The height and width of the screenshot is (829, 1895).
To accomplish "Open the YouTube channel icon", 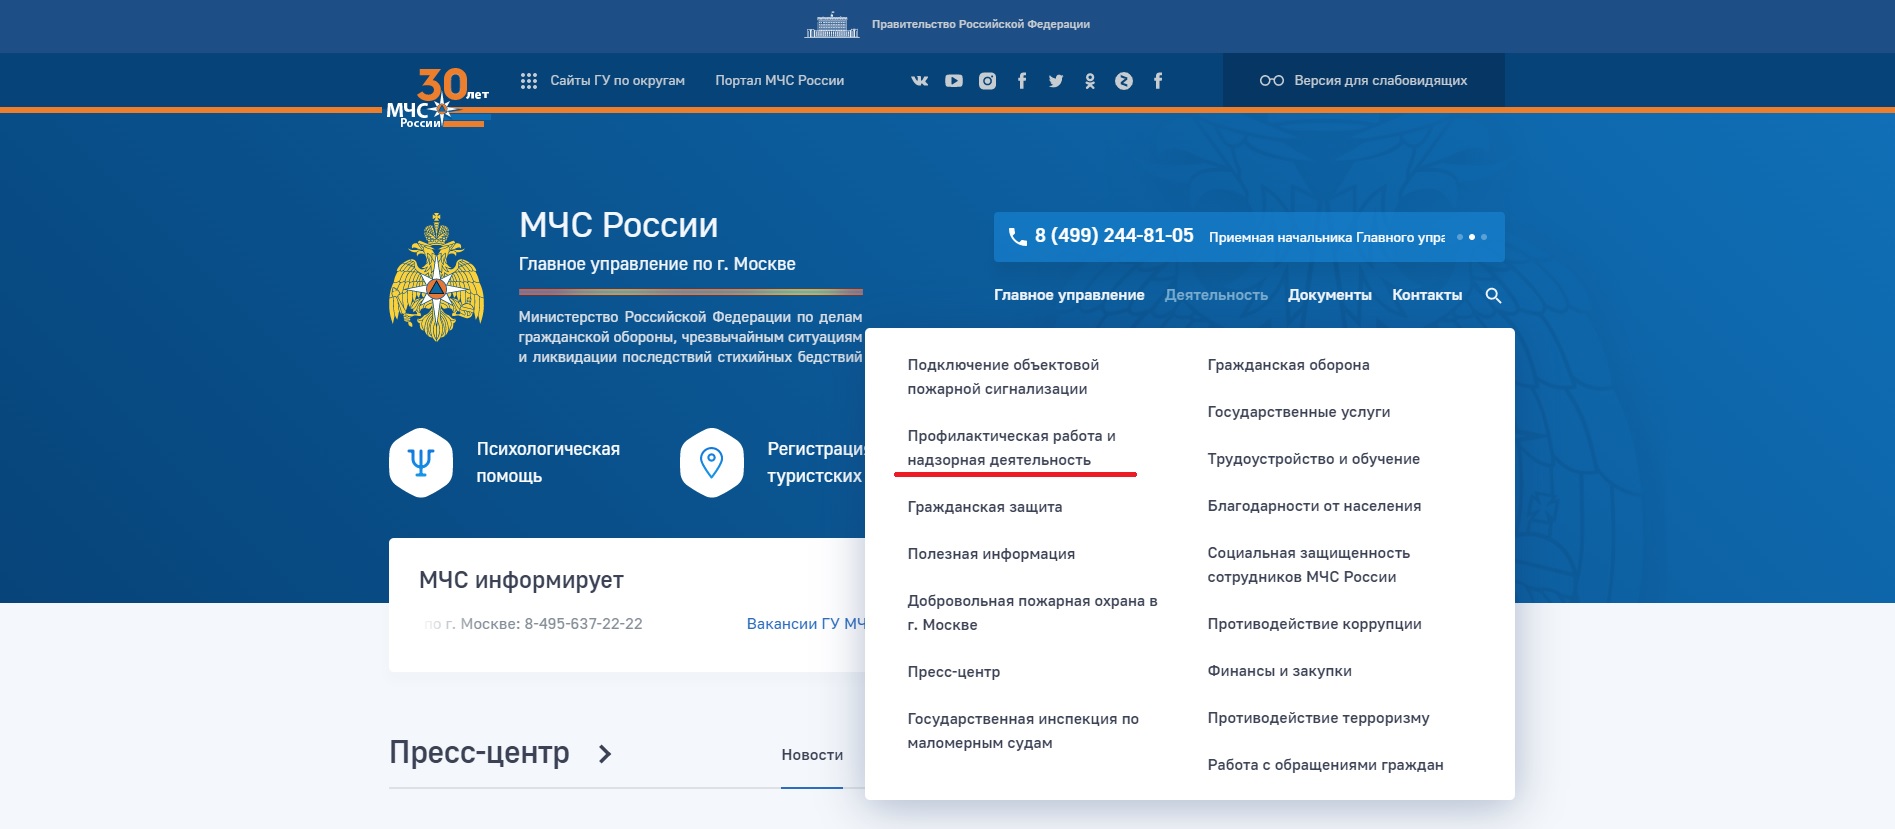I will point(954,81).
